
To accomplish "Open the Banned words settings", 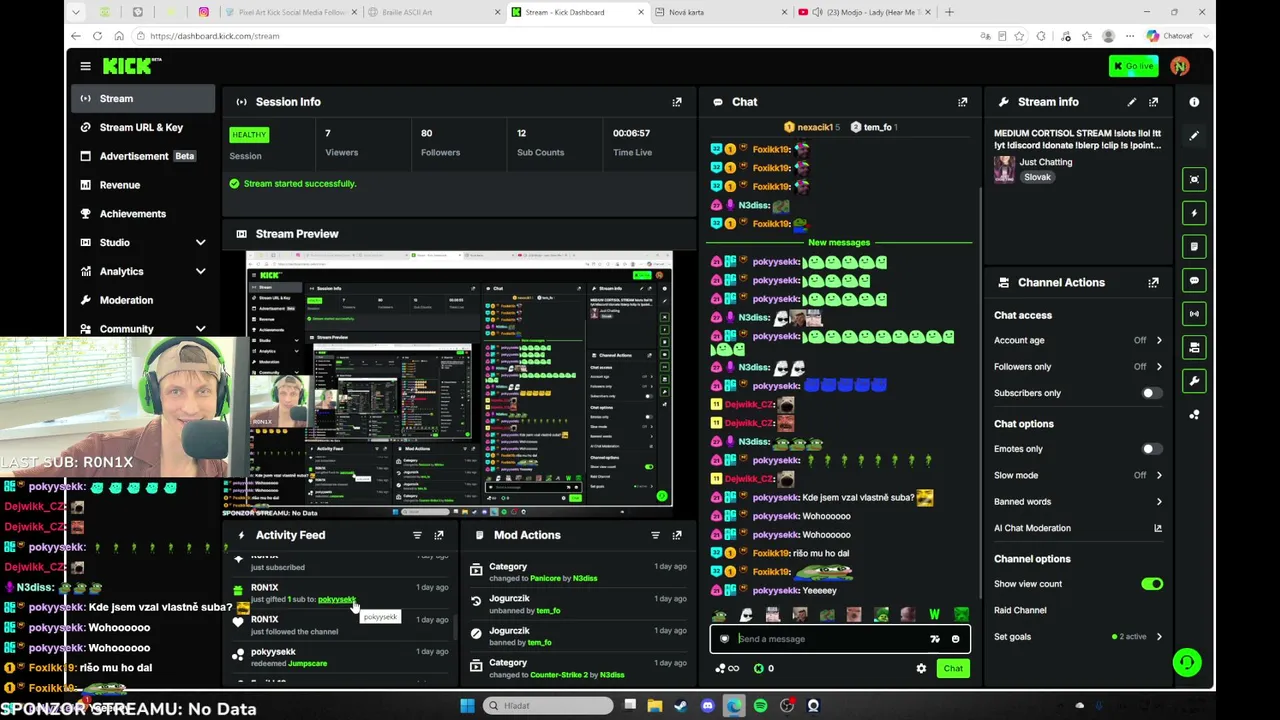I will (x=1078, y=502).
